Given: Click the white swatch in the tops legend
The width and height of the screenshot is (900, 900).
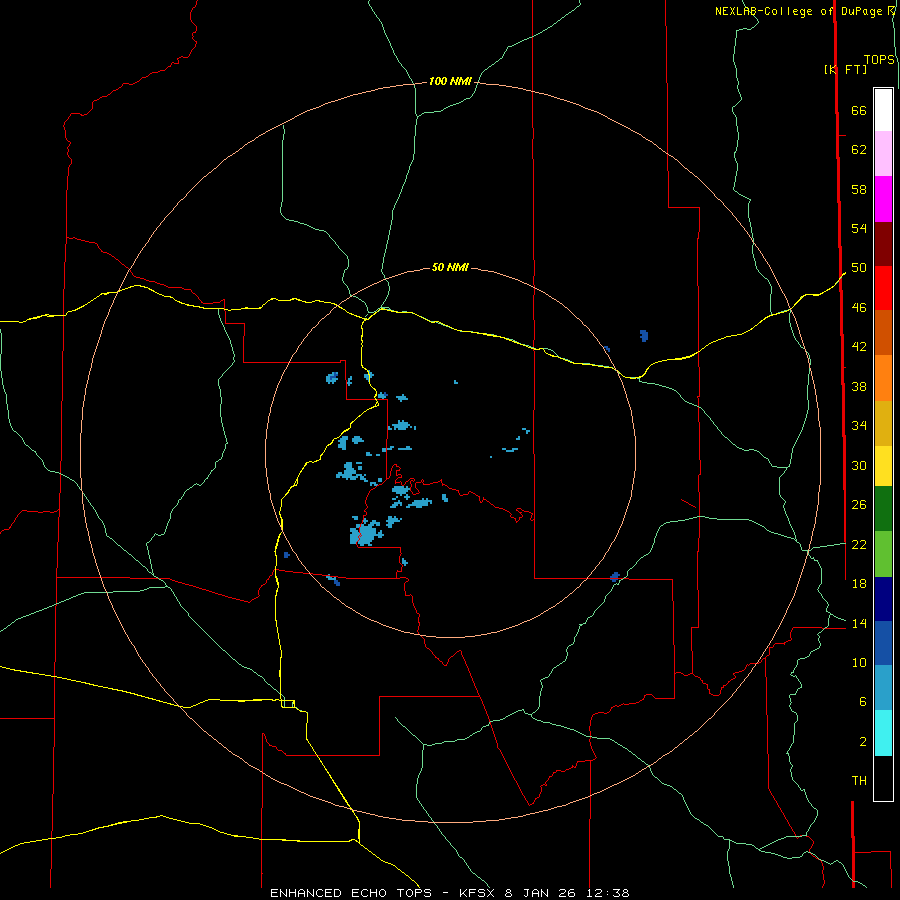Looking at the screenshot, I should pos(883,110).
